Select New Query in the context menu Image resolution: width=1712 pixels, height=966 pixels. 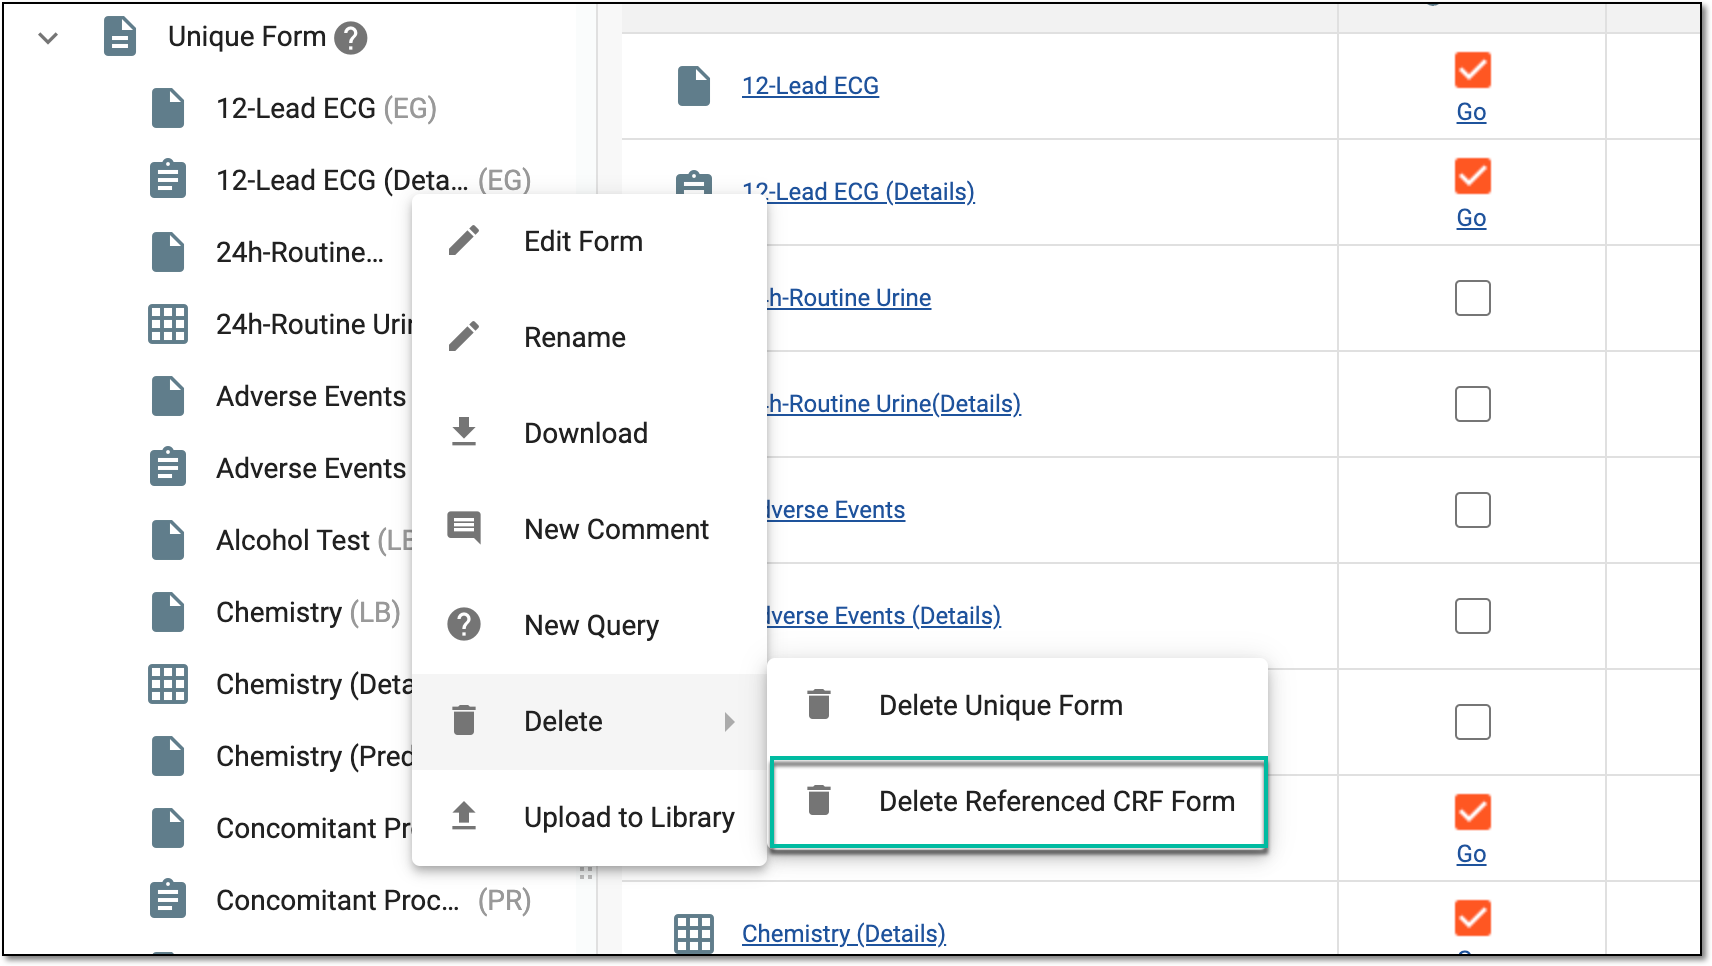coord(589,626)
